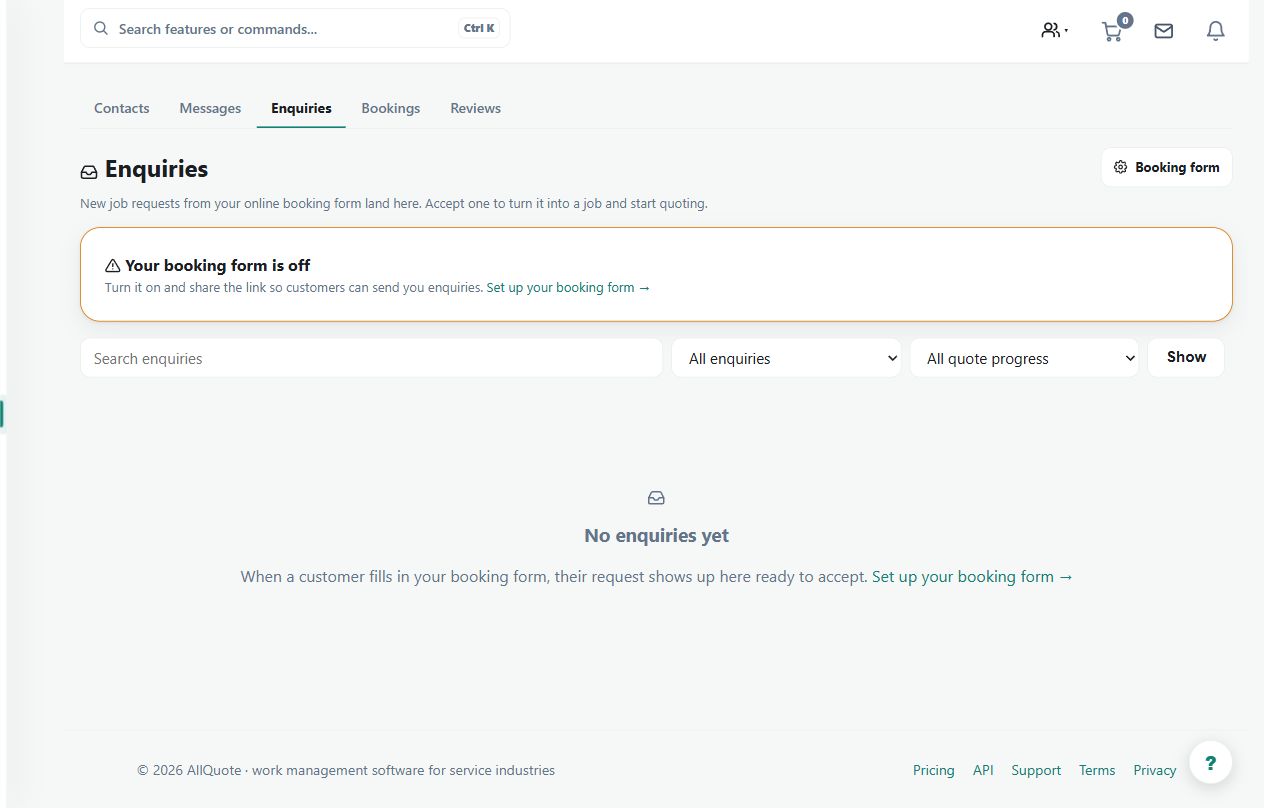Select the Enquiries tab

(301, 108)
